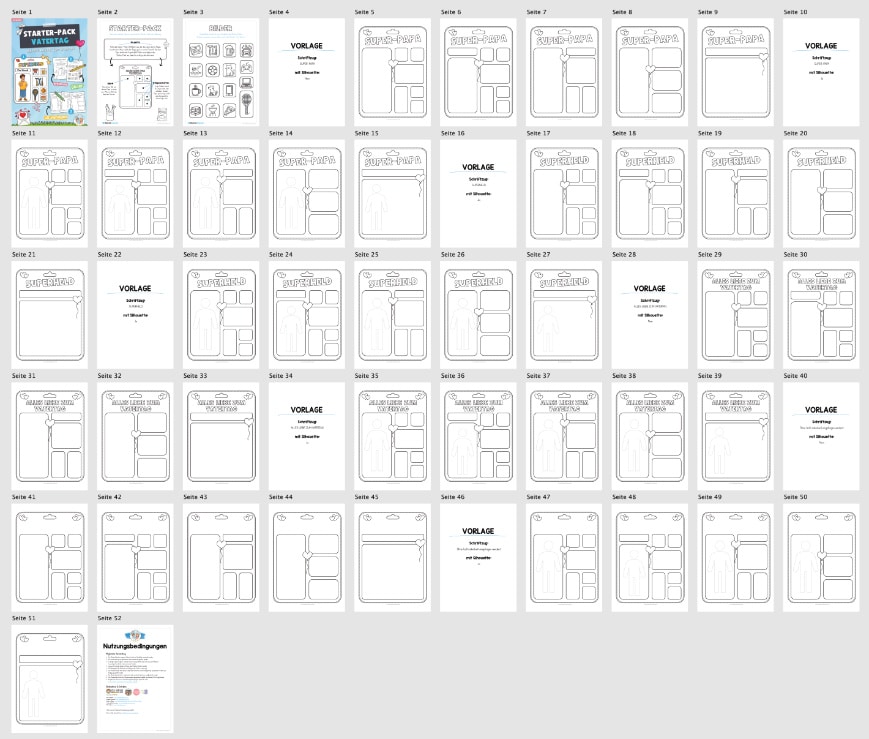Image resolution: width=869 pixels, height=739 pixels.
Task: Open the colorful Starter-Pack Vatertag cover page
Action: pos(49,72)
